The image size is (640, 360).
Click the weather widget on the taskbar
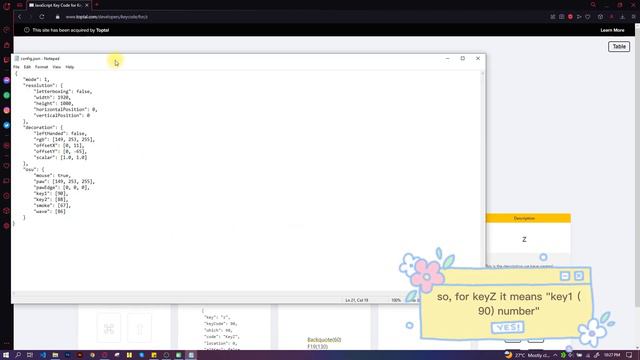(527, 355)
